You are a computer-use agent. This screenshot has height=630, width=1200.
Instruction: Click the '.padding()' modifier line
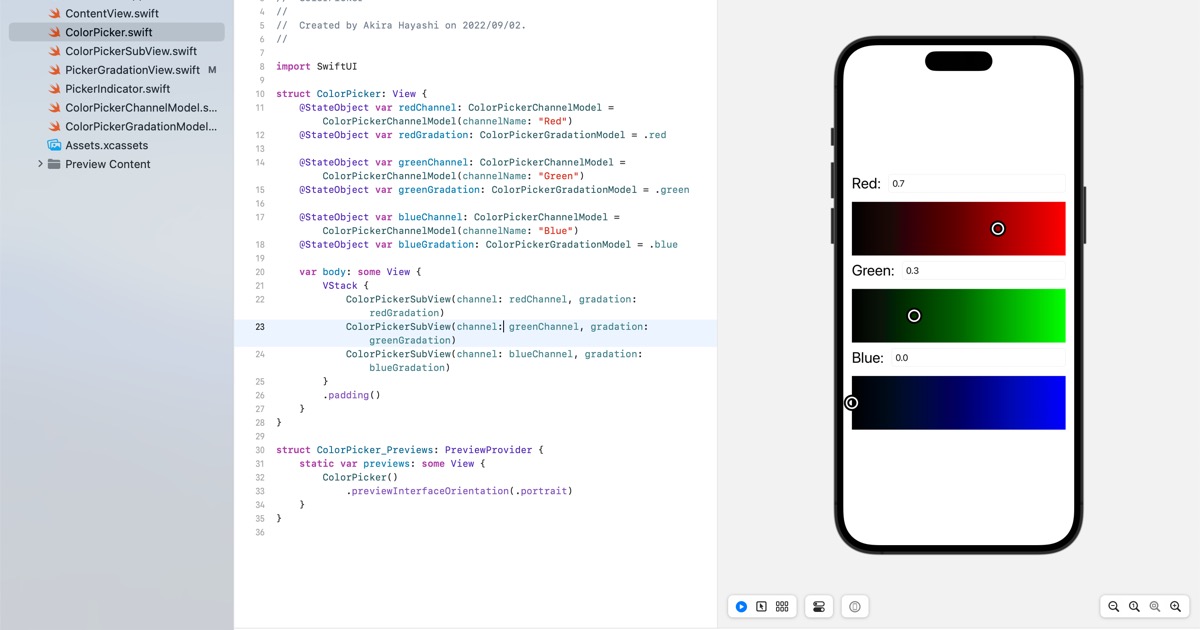[352, 395]
